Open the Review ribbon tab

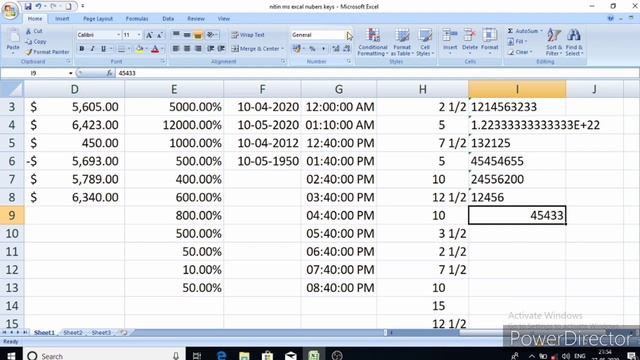coord(196,19)
